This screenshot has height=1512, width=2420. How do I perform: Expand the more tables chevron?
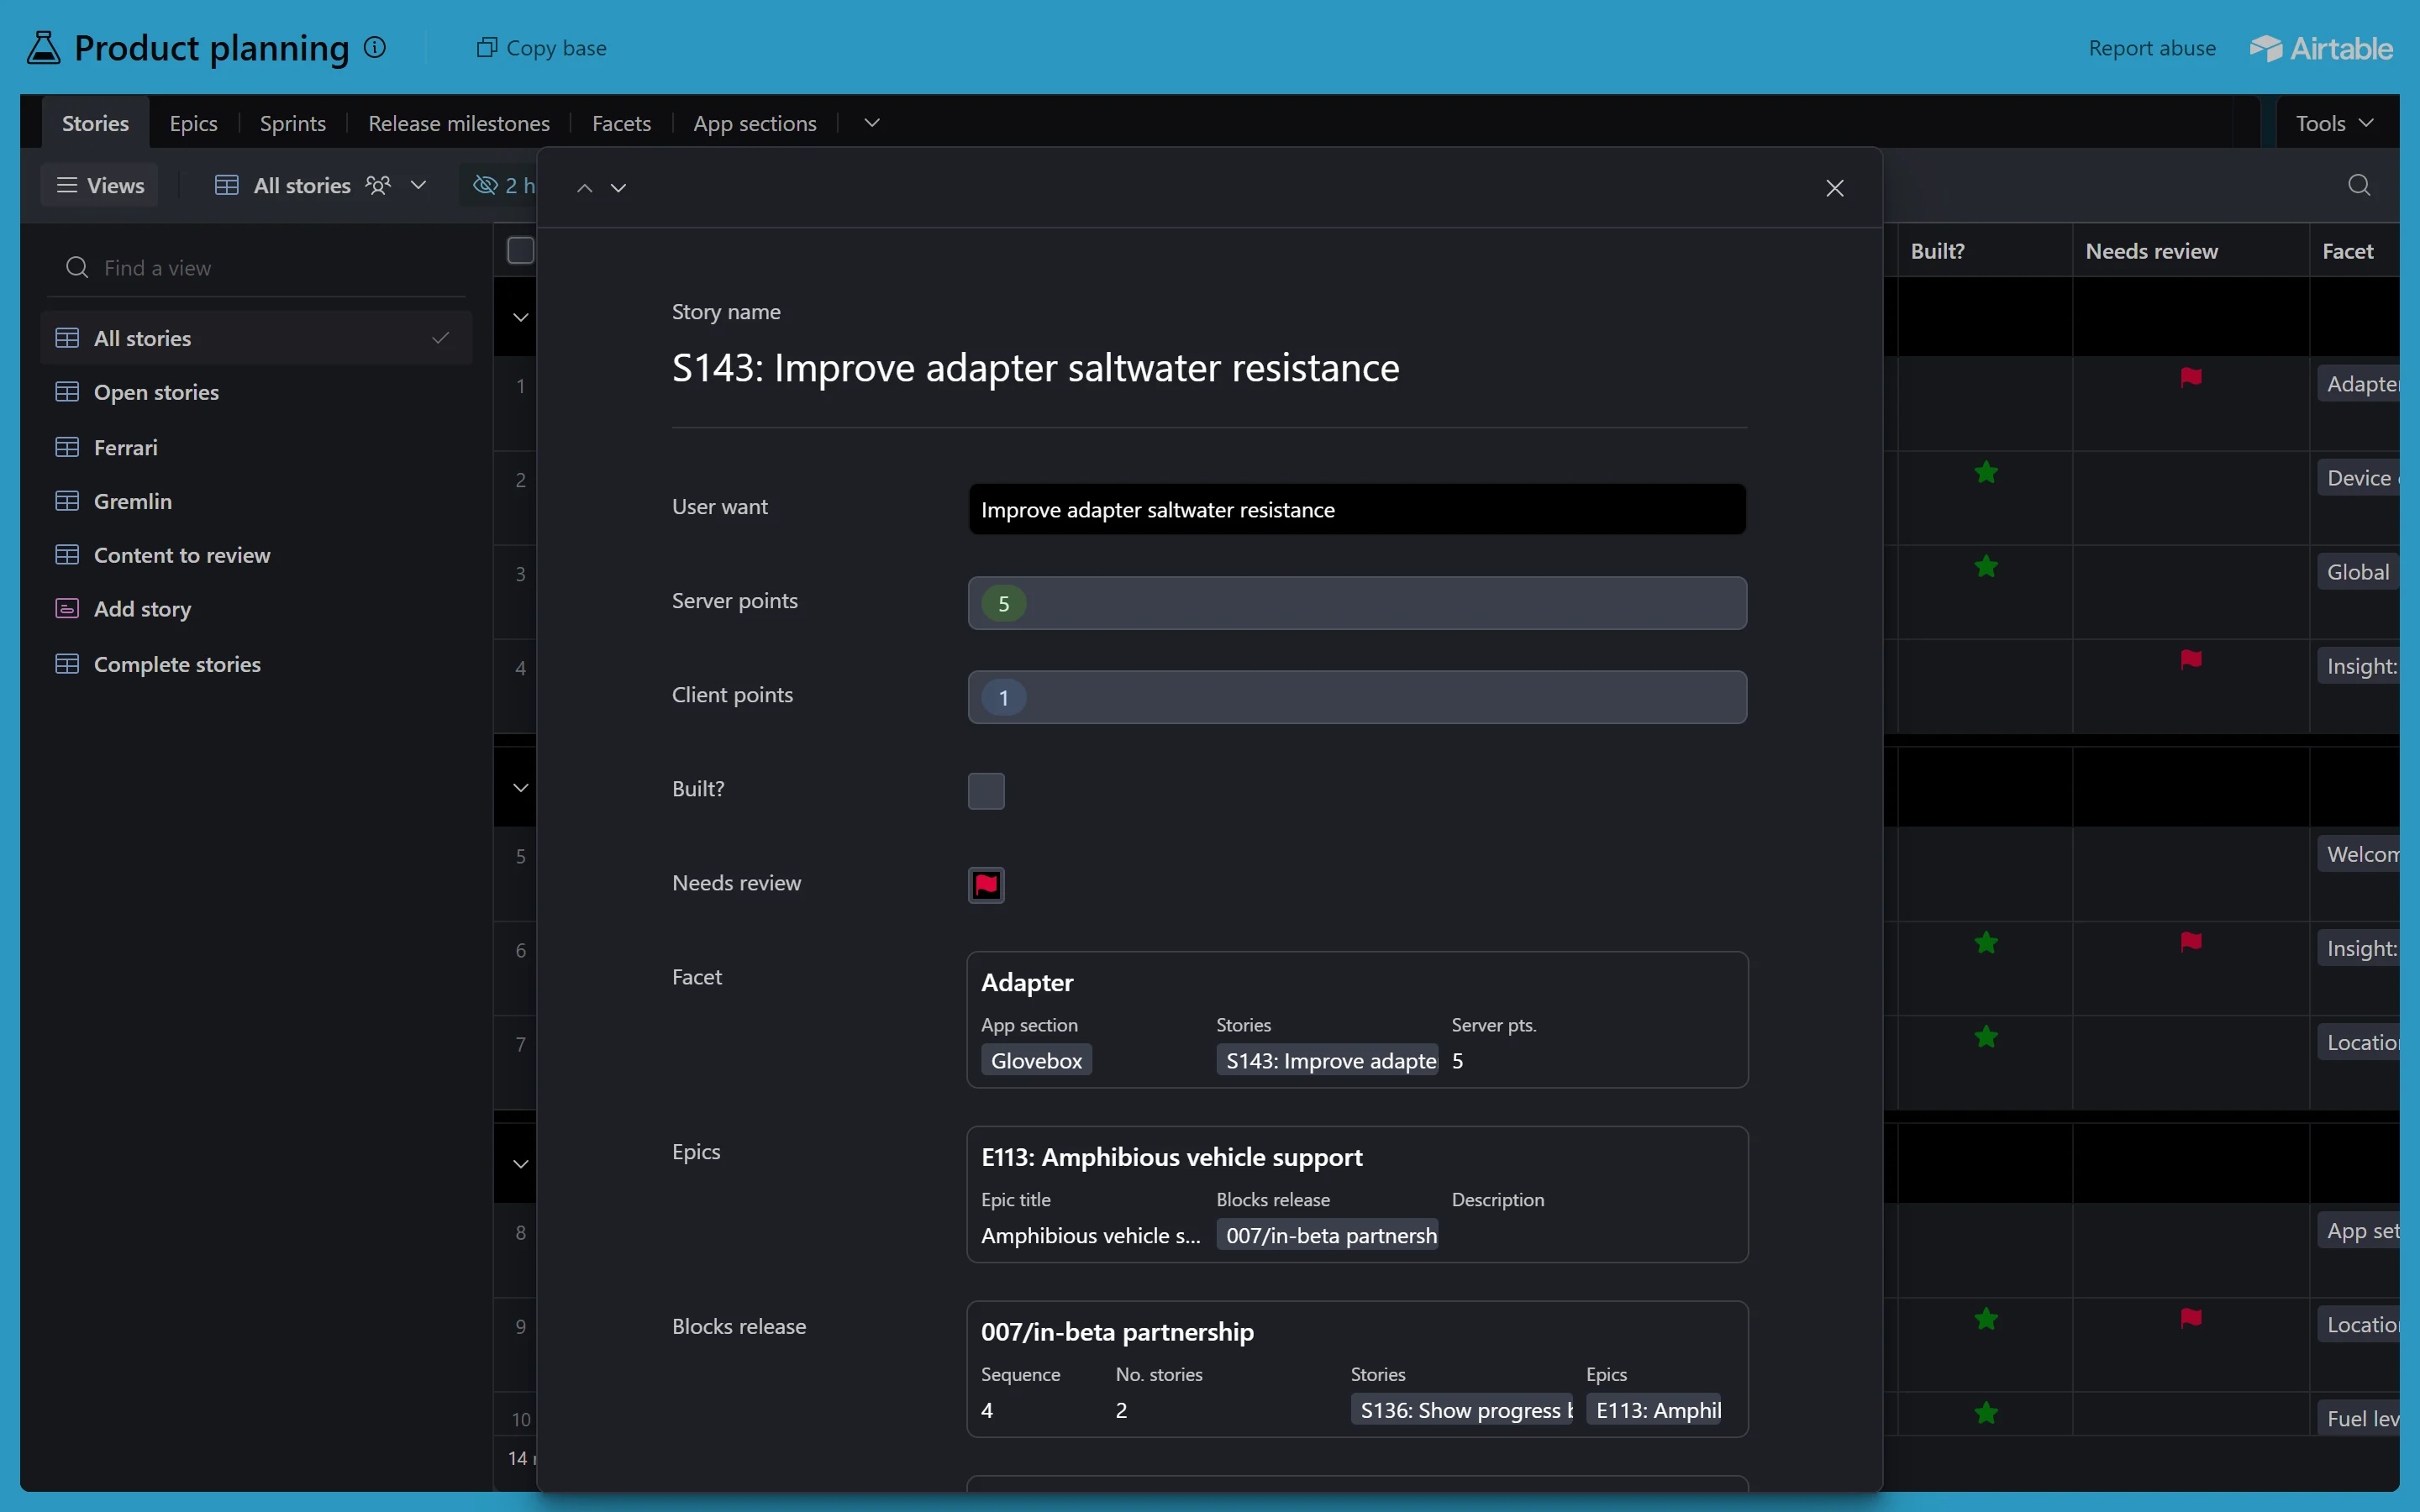coord(872,123)
